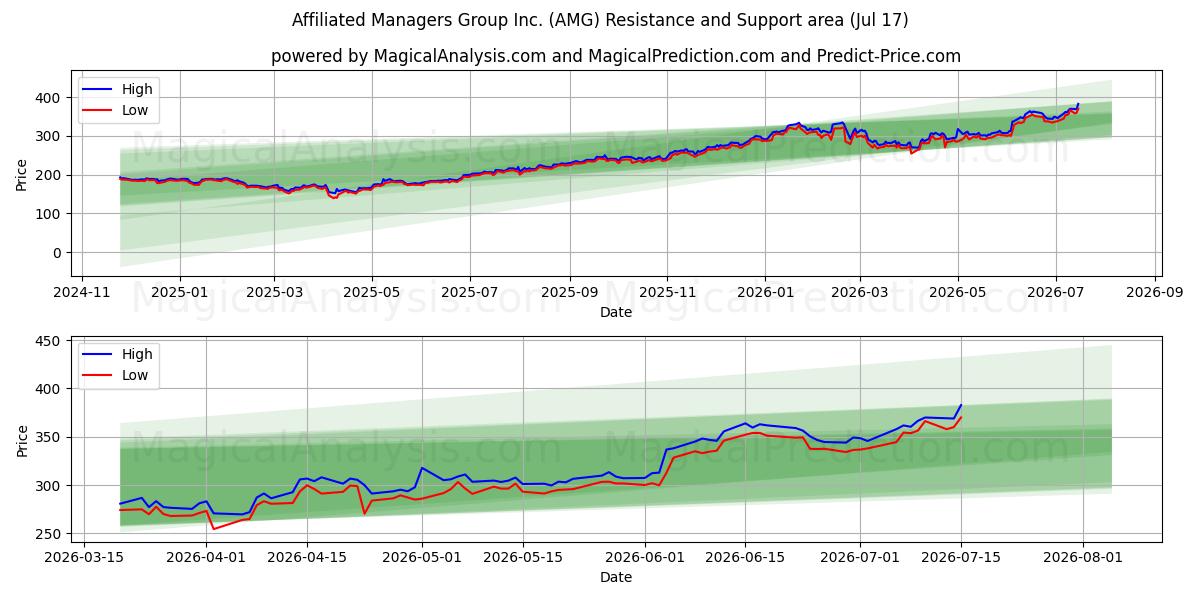Image resolution: width=1200 pixels, height=600 pixels.
Task: Click the '2026-07-15' label on bottom chart
Action: (962, 558)
